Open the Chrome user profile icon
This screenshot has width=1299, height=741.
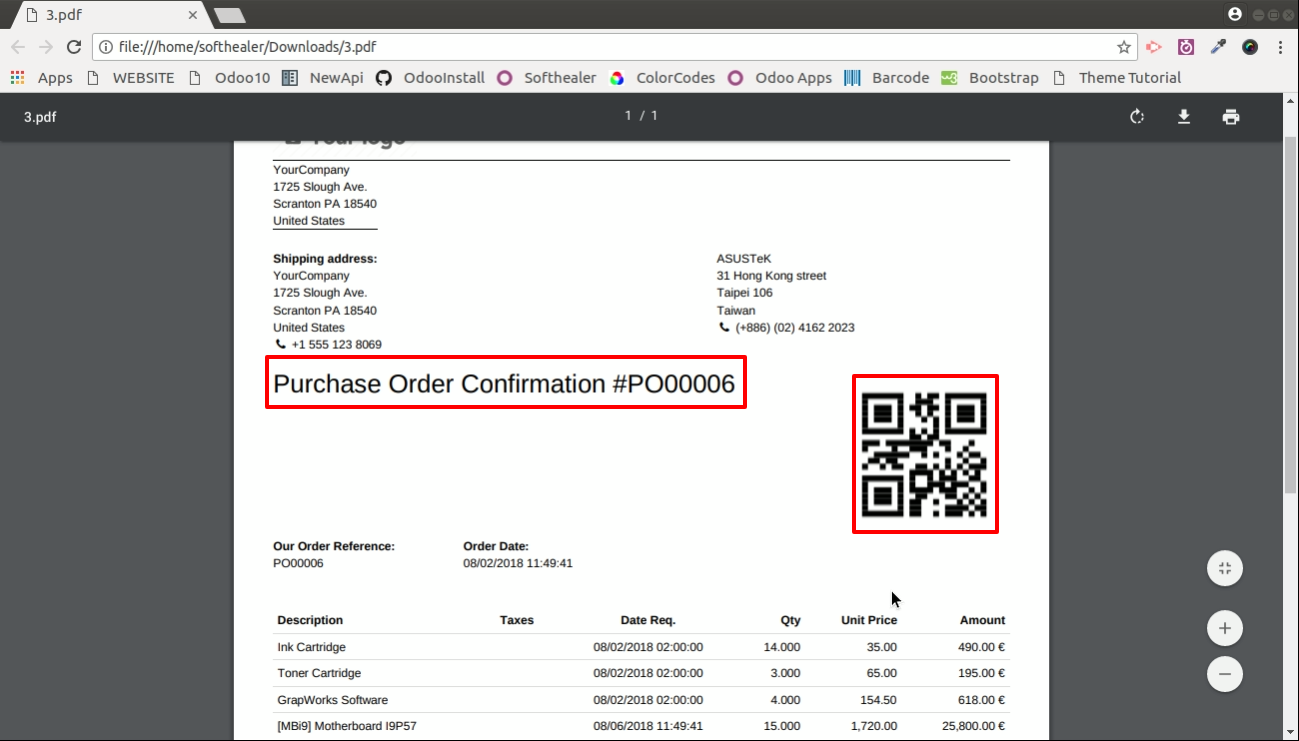[1235, 14]
